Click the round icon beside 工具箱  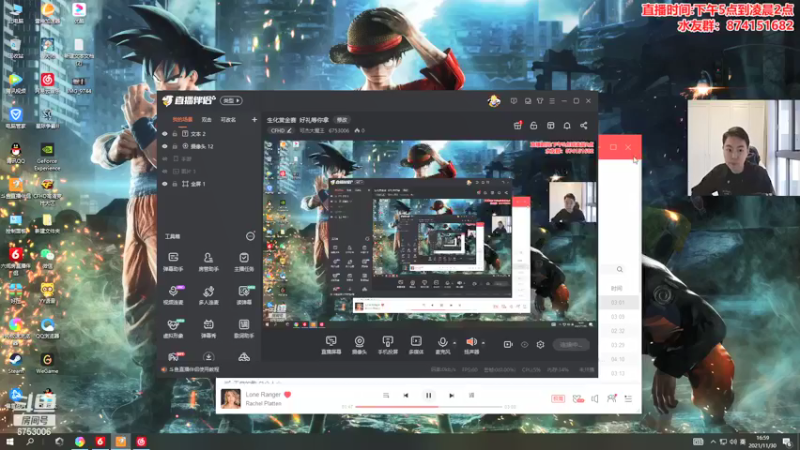[250, 236]
